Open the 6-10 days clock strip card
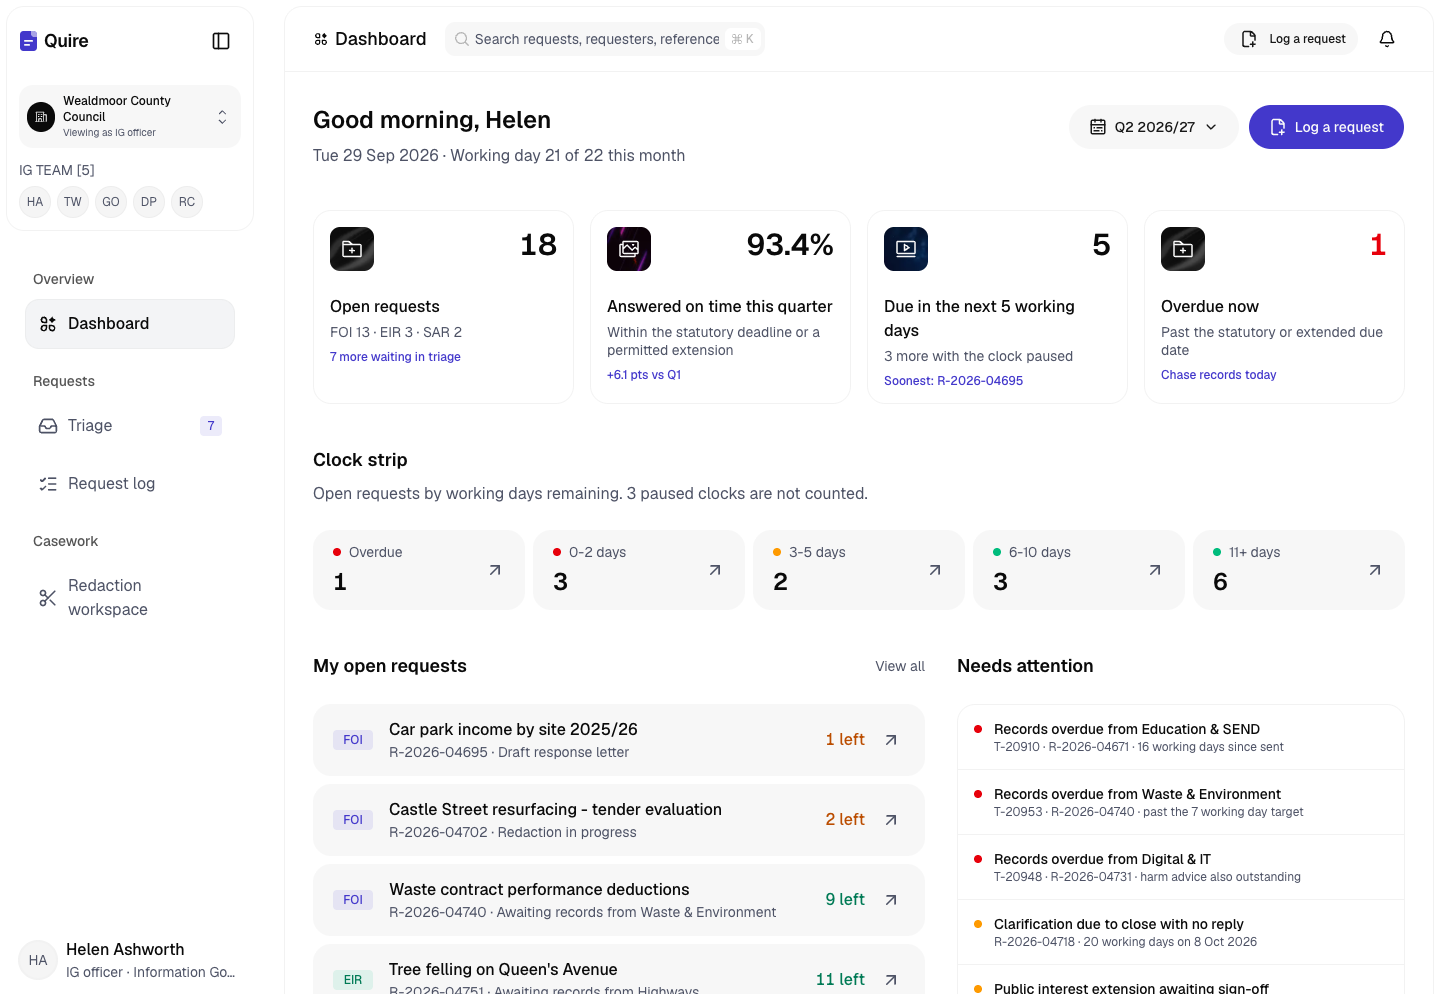The height and width of the screenshot is (1000, 1440). (1079, 570)
